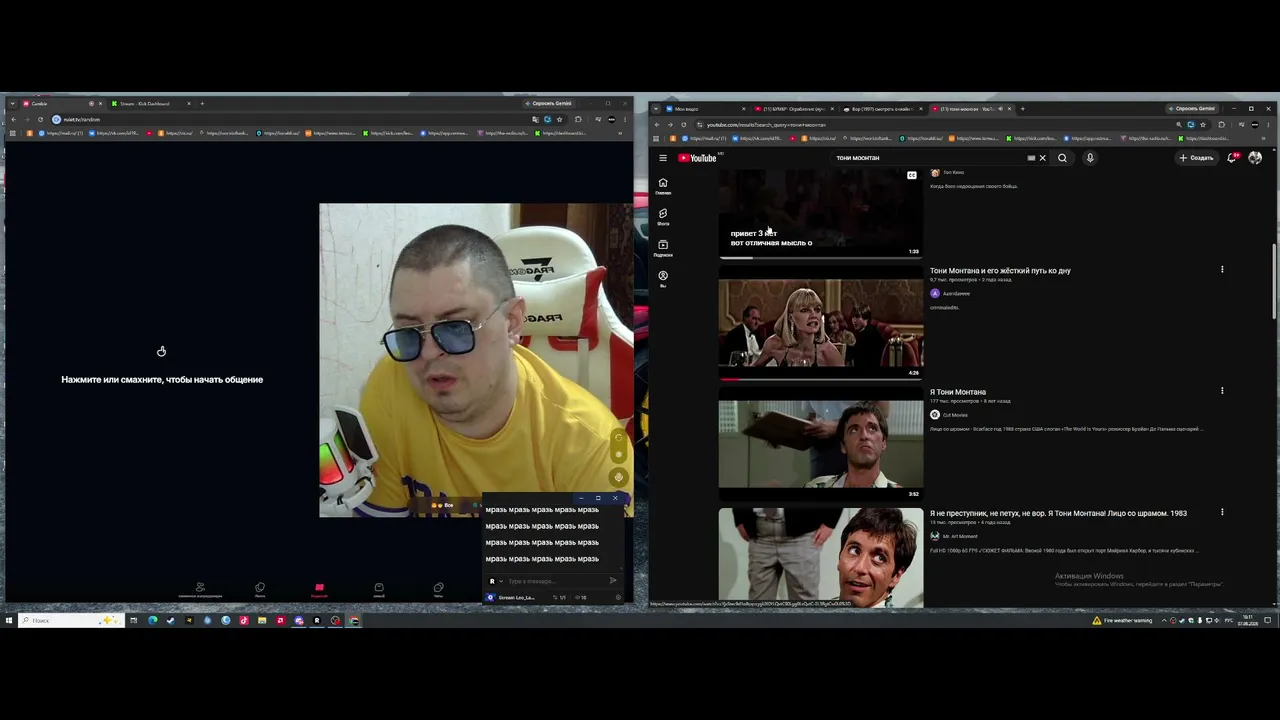Open options menu for 'Я Тони Монтана' video
Viewport: 1280px width, 720px height.
click(1222, 391)
